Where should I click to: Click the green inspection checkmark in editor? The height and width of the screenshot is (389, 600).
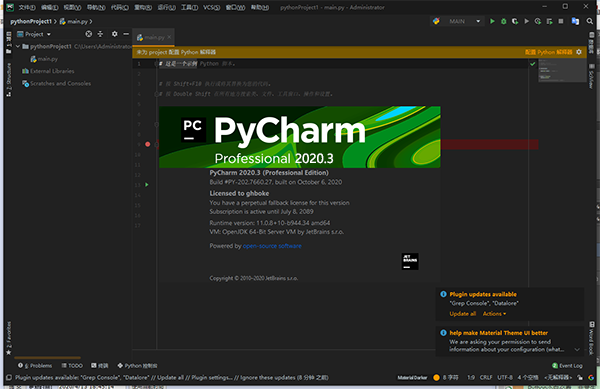point(532,64)
